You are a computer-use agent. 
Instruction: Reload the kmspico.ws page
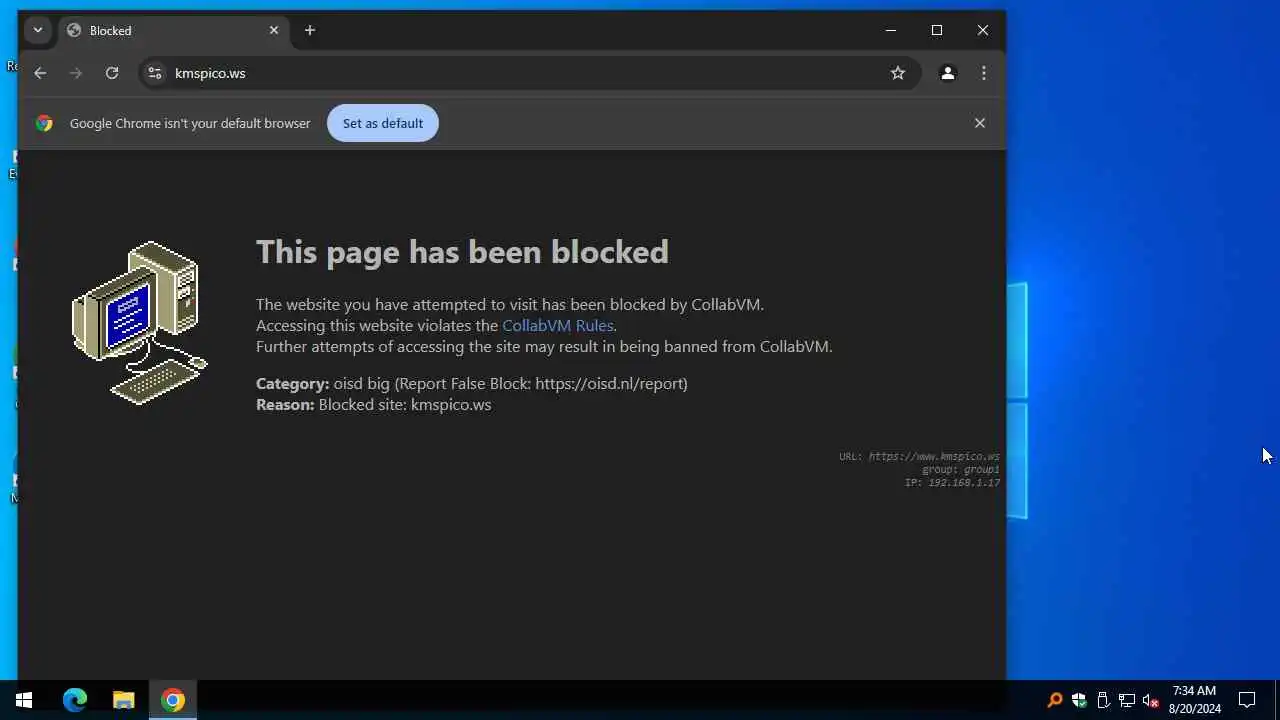[x=112, y=73]
